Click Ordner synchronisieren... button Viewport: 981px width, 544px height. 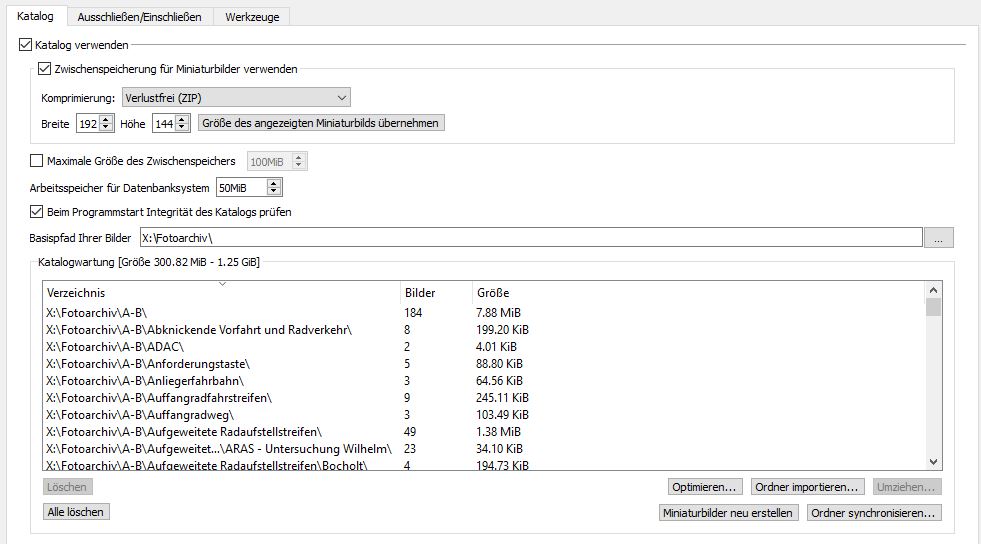(x=874, y=513)
